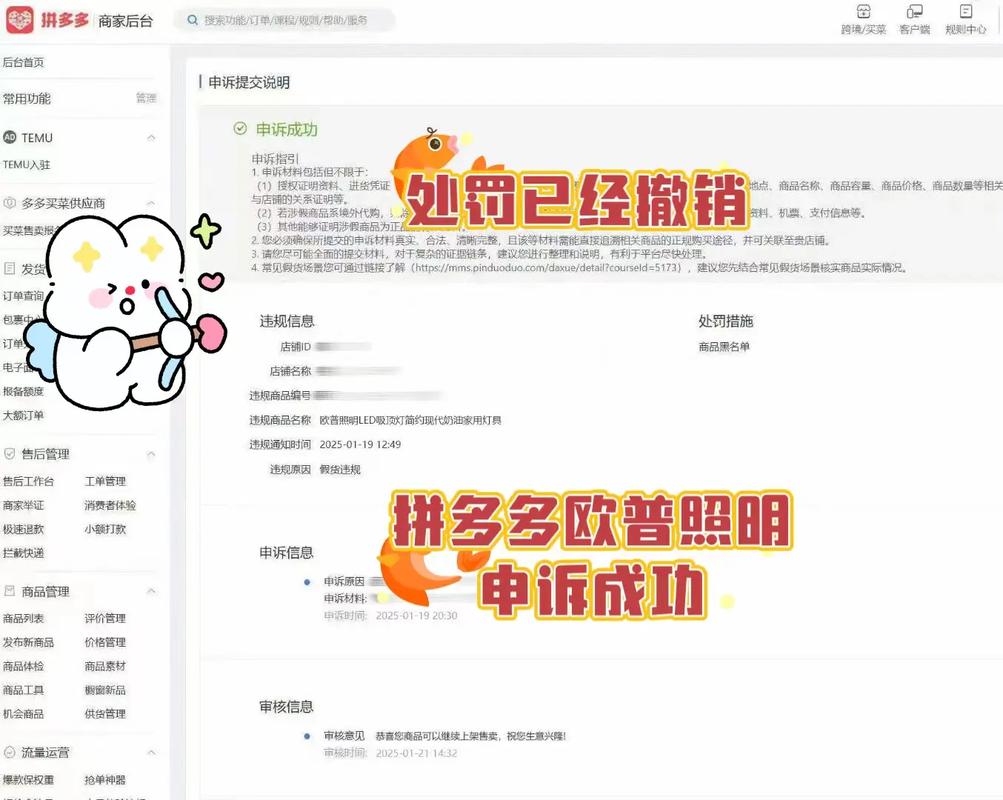
Task: Collapse the TEMU sidebar section
Action: pyautogui.click(x=151, y=137)
